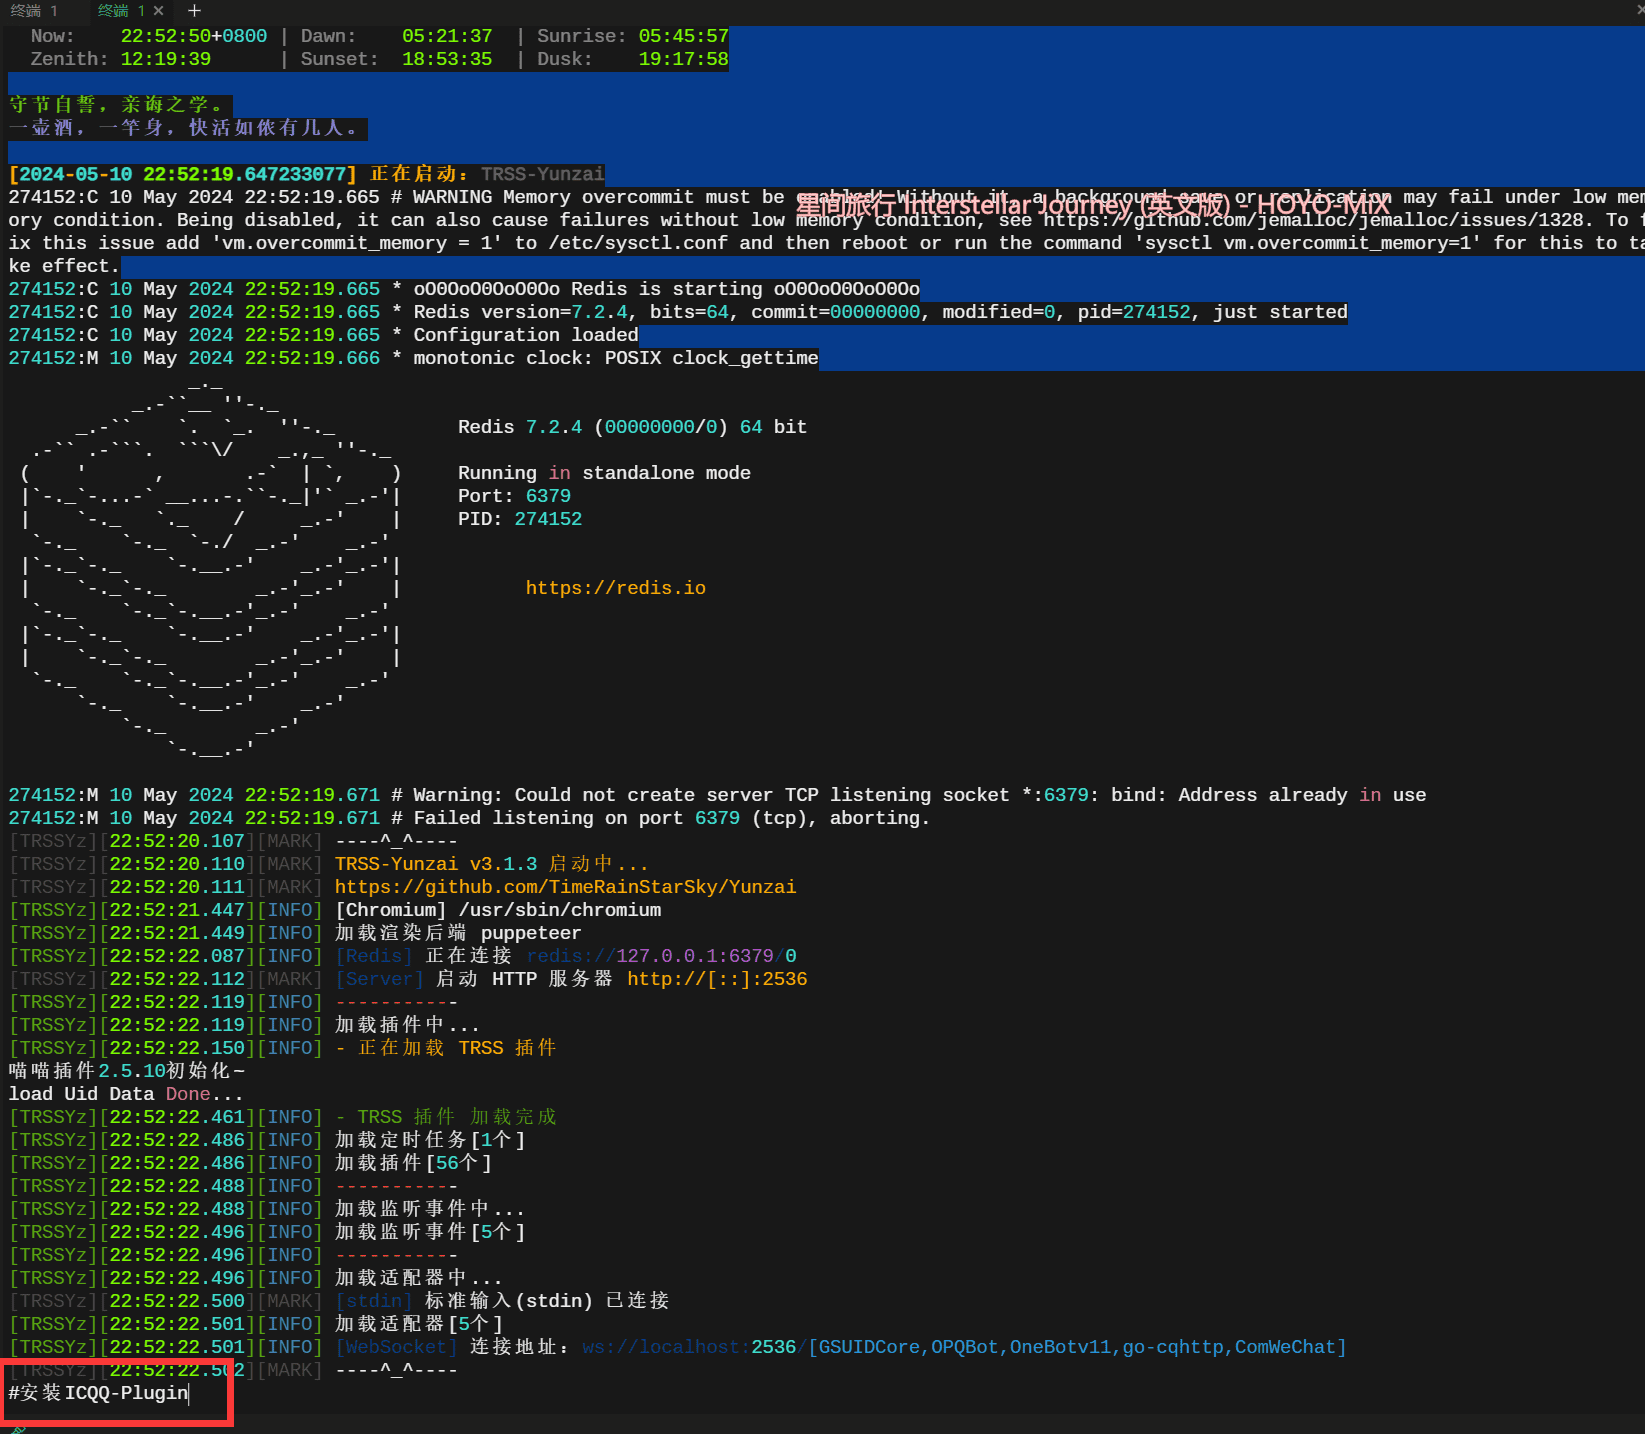Focus the command line containing #安装ICQQ-Plugin
Viewport: 1645px width, 1434px height.
pyautogui.click(x=100, y=1393)
